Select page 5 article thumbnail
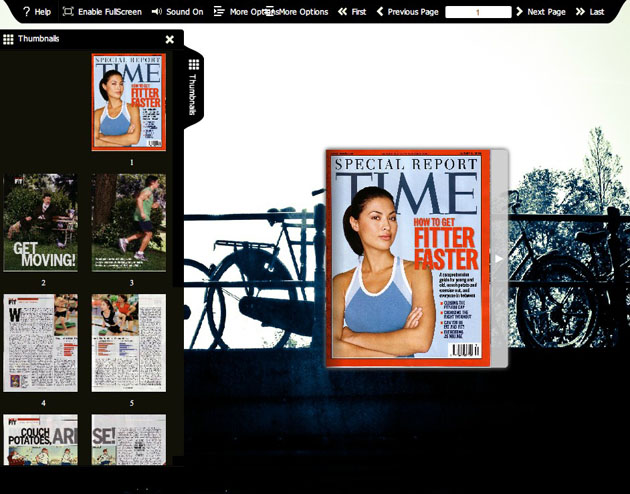 [x=129, y=343]
